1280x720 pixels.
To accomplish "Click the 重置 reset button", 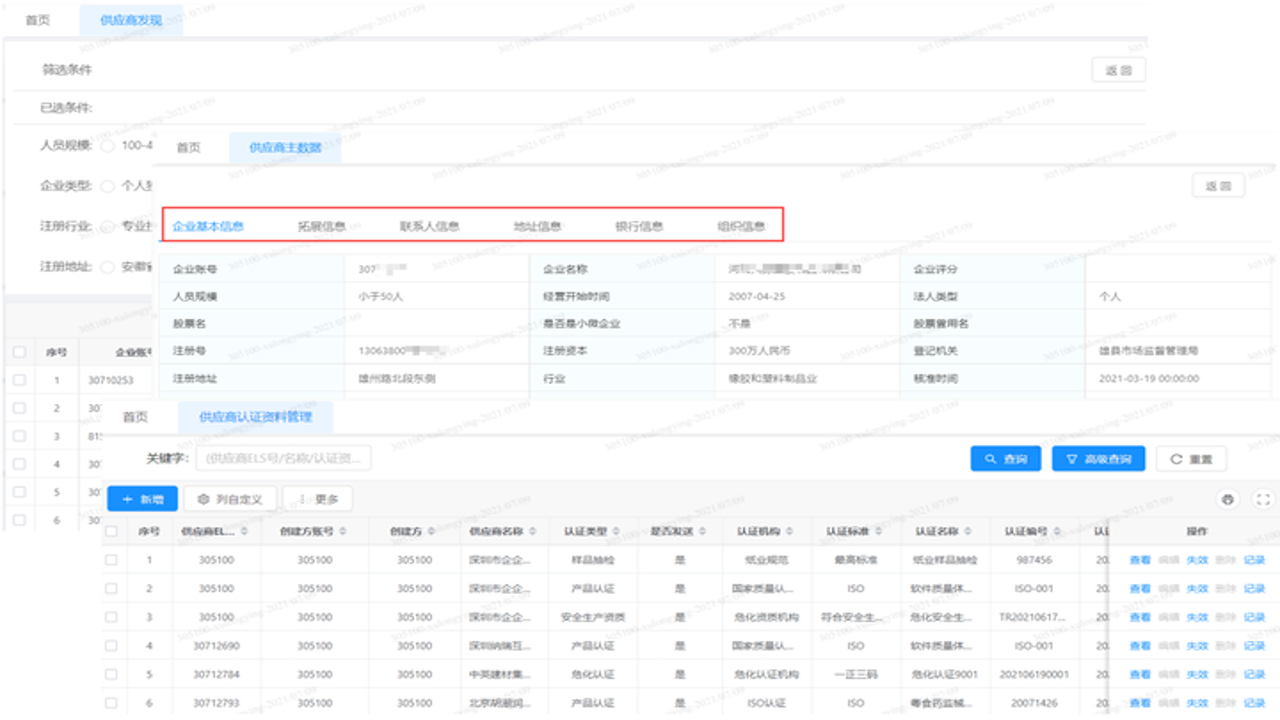I will (x=1192, y=459).
